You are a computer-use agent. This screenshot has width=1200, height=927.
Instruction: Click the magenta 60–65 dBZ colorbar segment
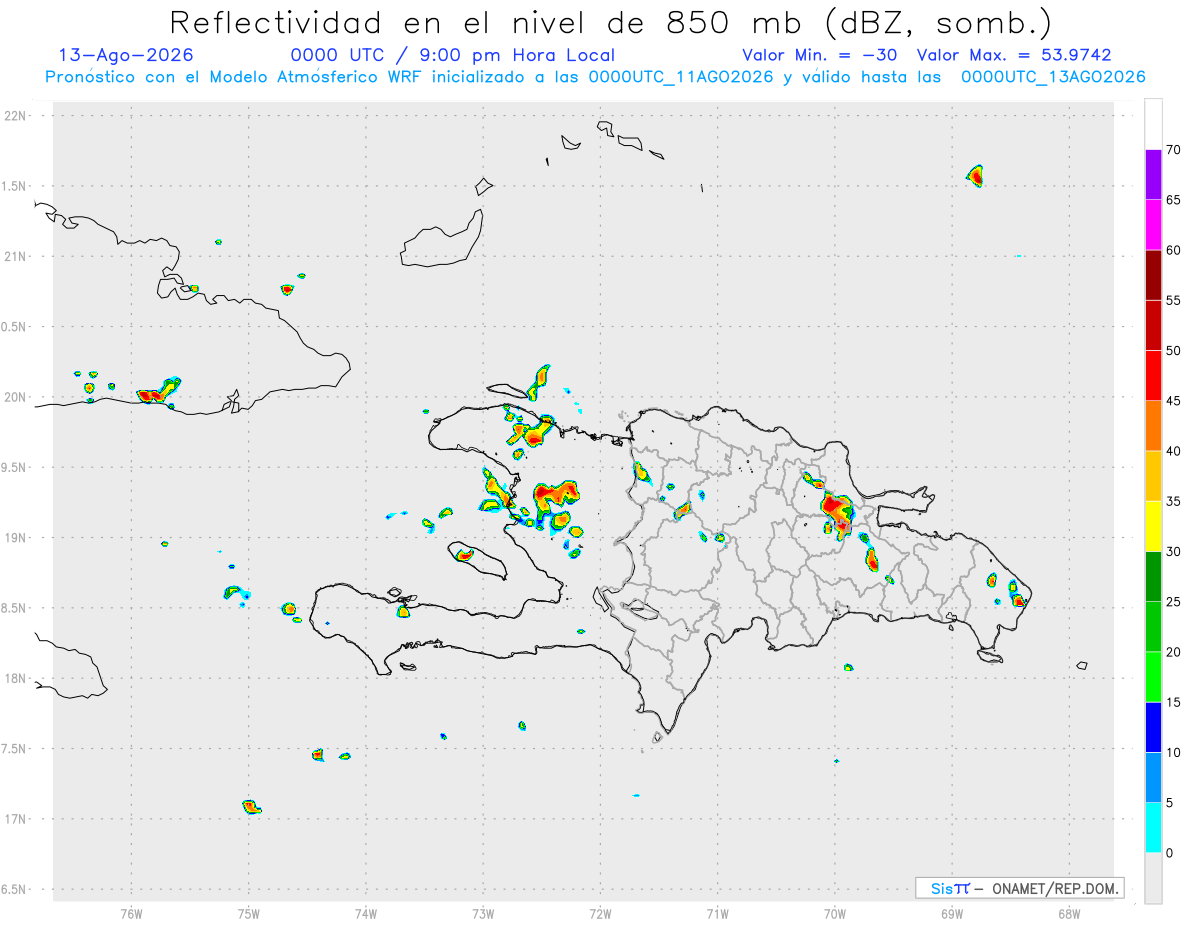click(x=1153, y=224)
